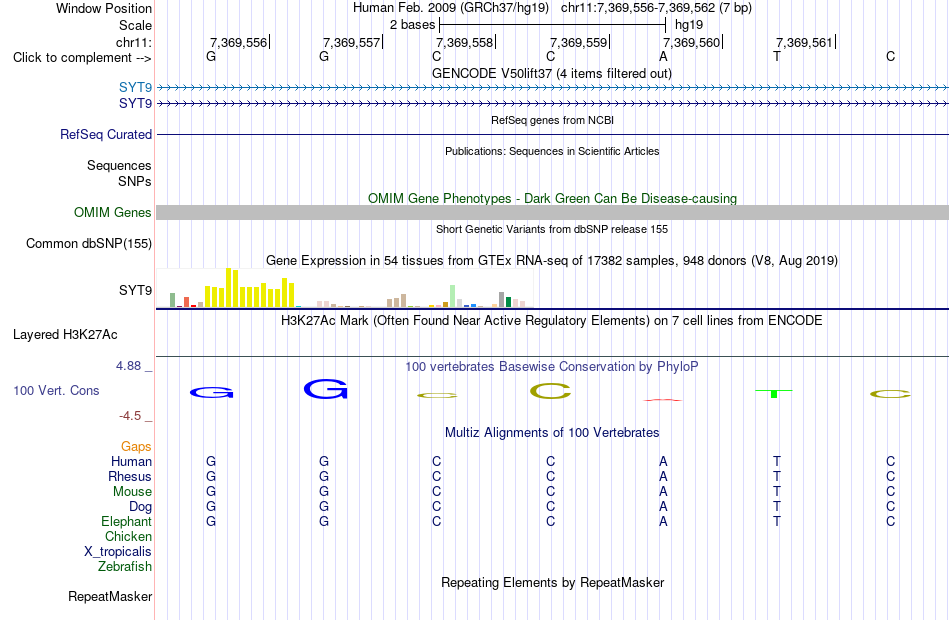
Task: Click the RepeatMasker track label
Action: 110,597
